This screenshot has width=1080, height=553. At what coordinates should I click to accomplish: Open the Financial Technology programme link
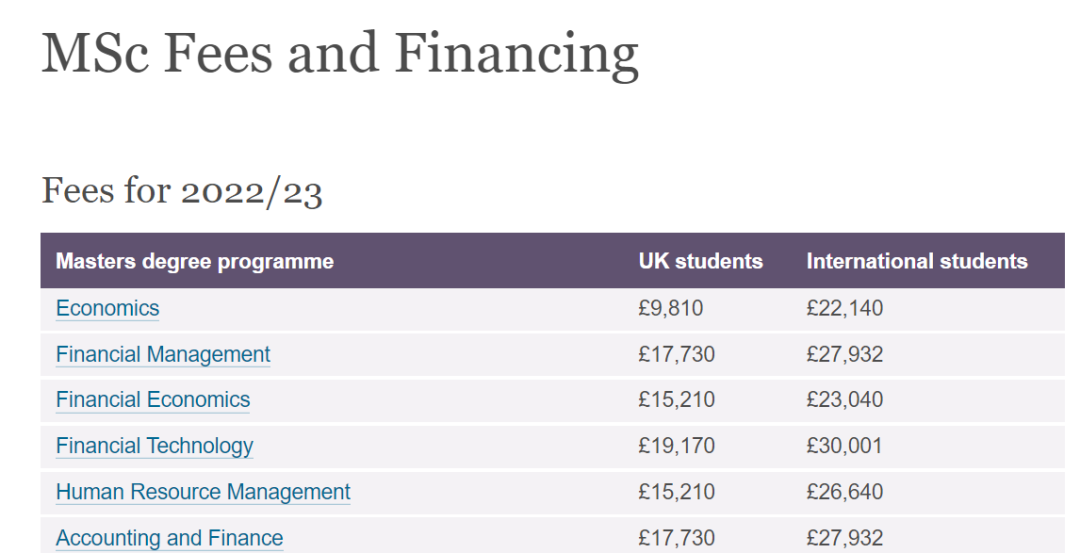click(x=154, y=446)
